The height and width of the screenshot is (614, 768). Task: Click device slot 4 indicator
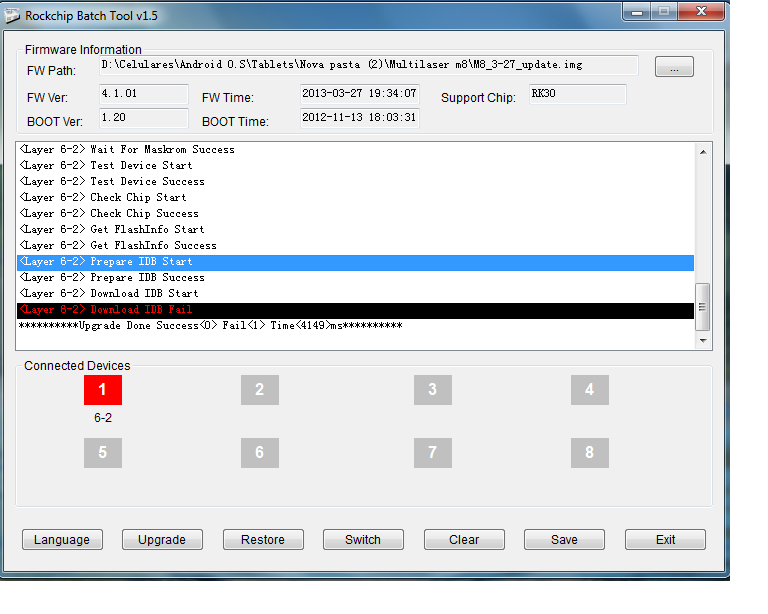(x=589, y=390)
